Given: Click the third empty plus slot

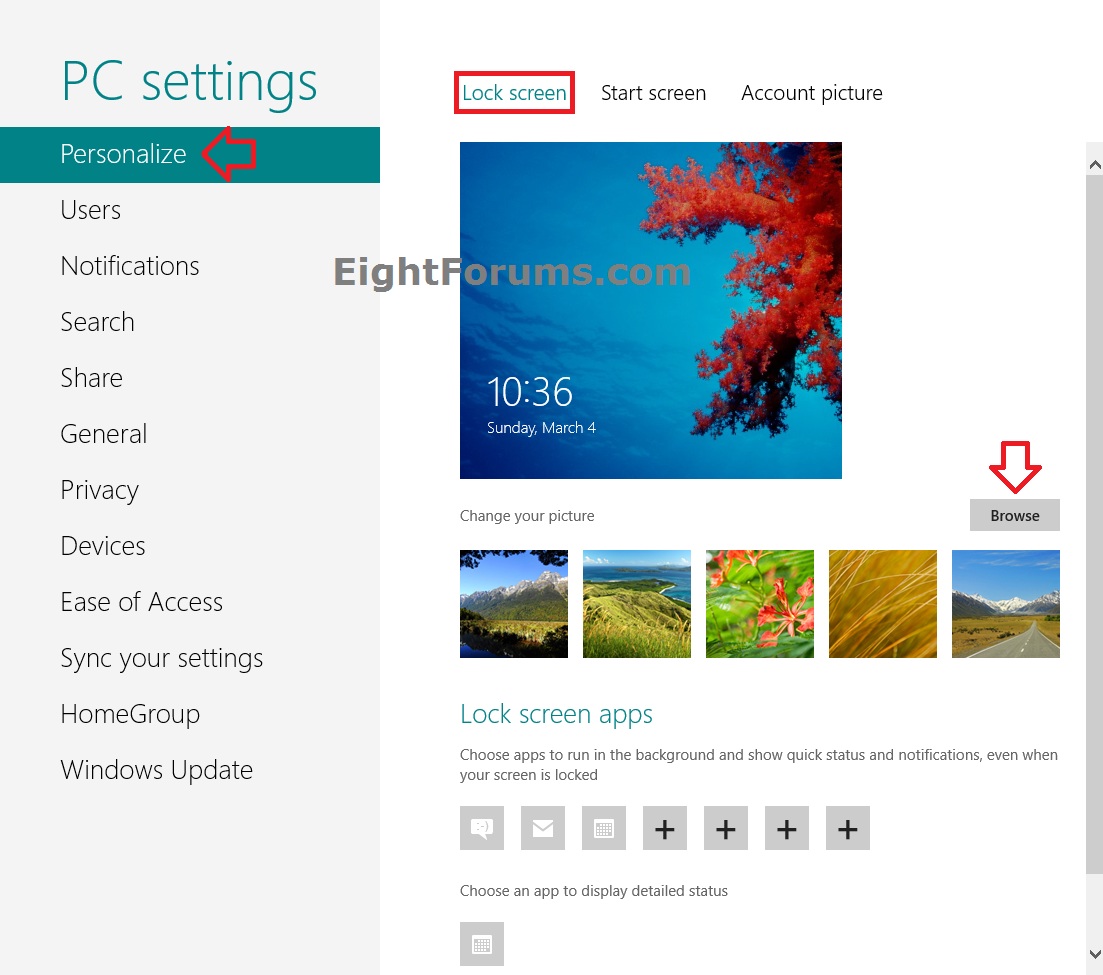Looking at the screenshot, I should click(x=787, y=828).
